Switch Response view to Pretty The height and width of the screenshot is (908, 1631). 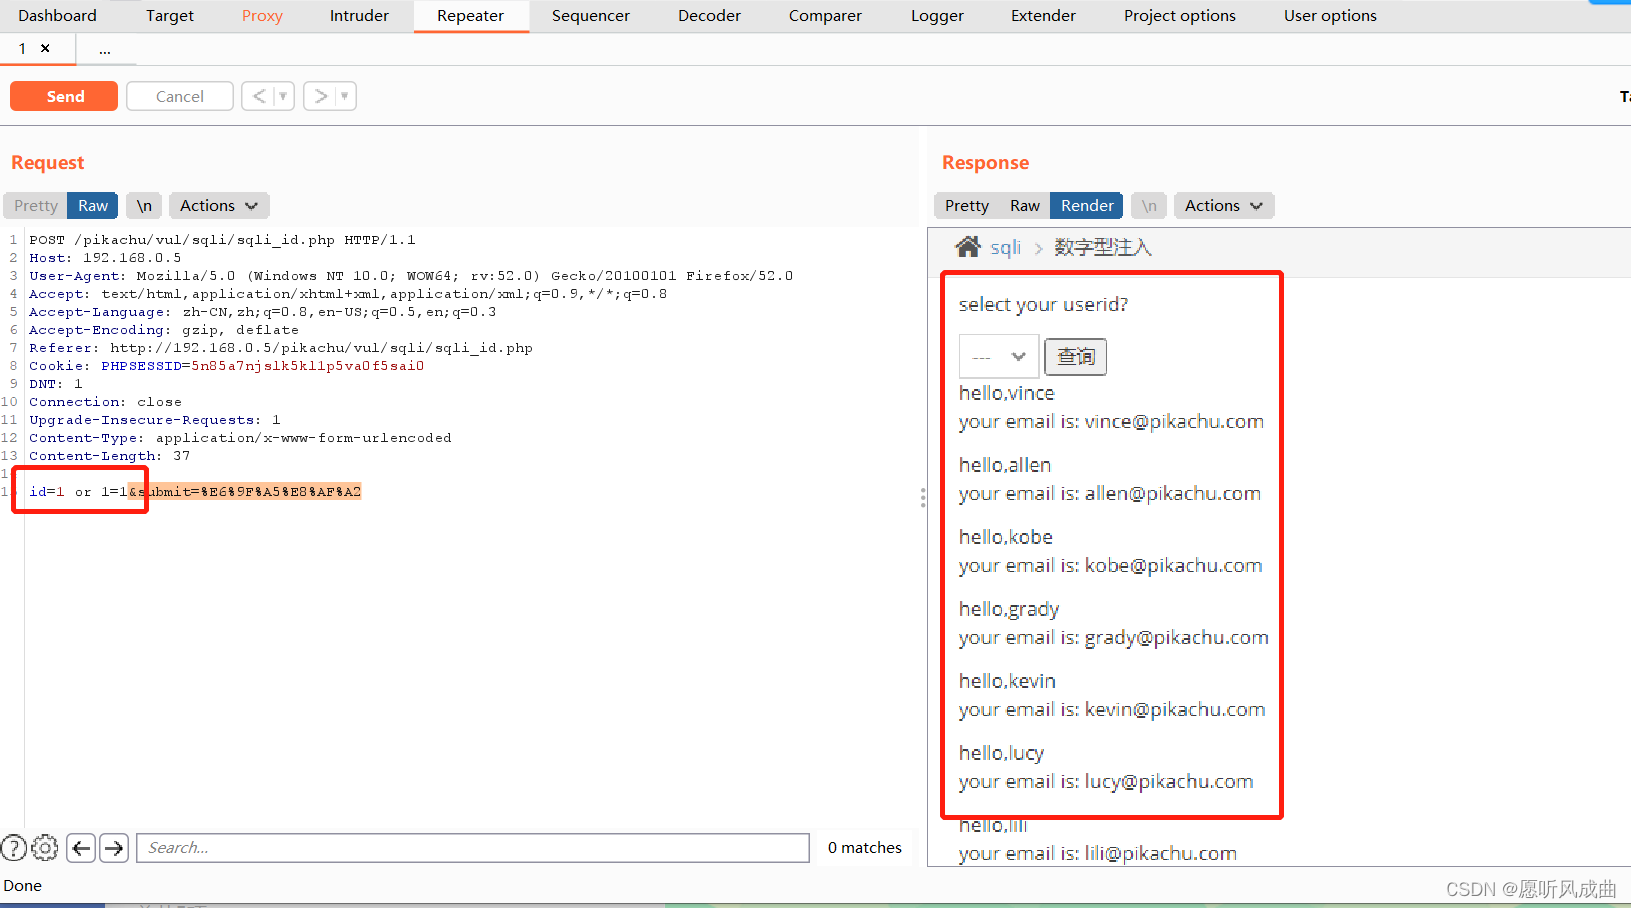[967, 205]
